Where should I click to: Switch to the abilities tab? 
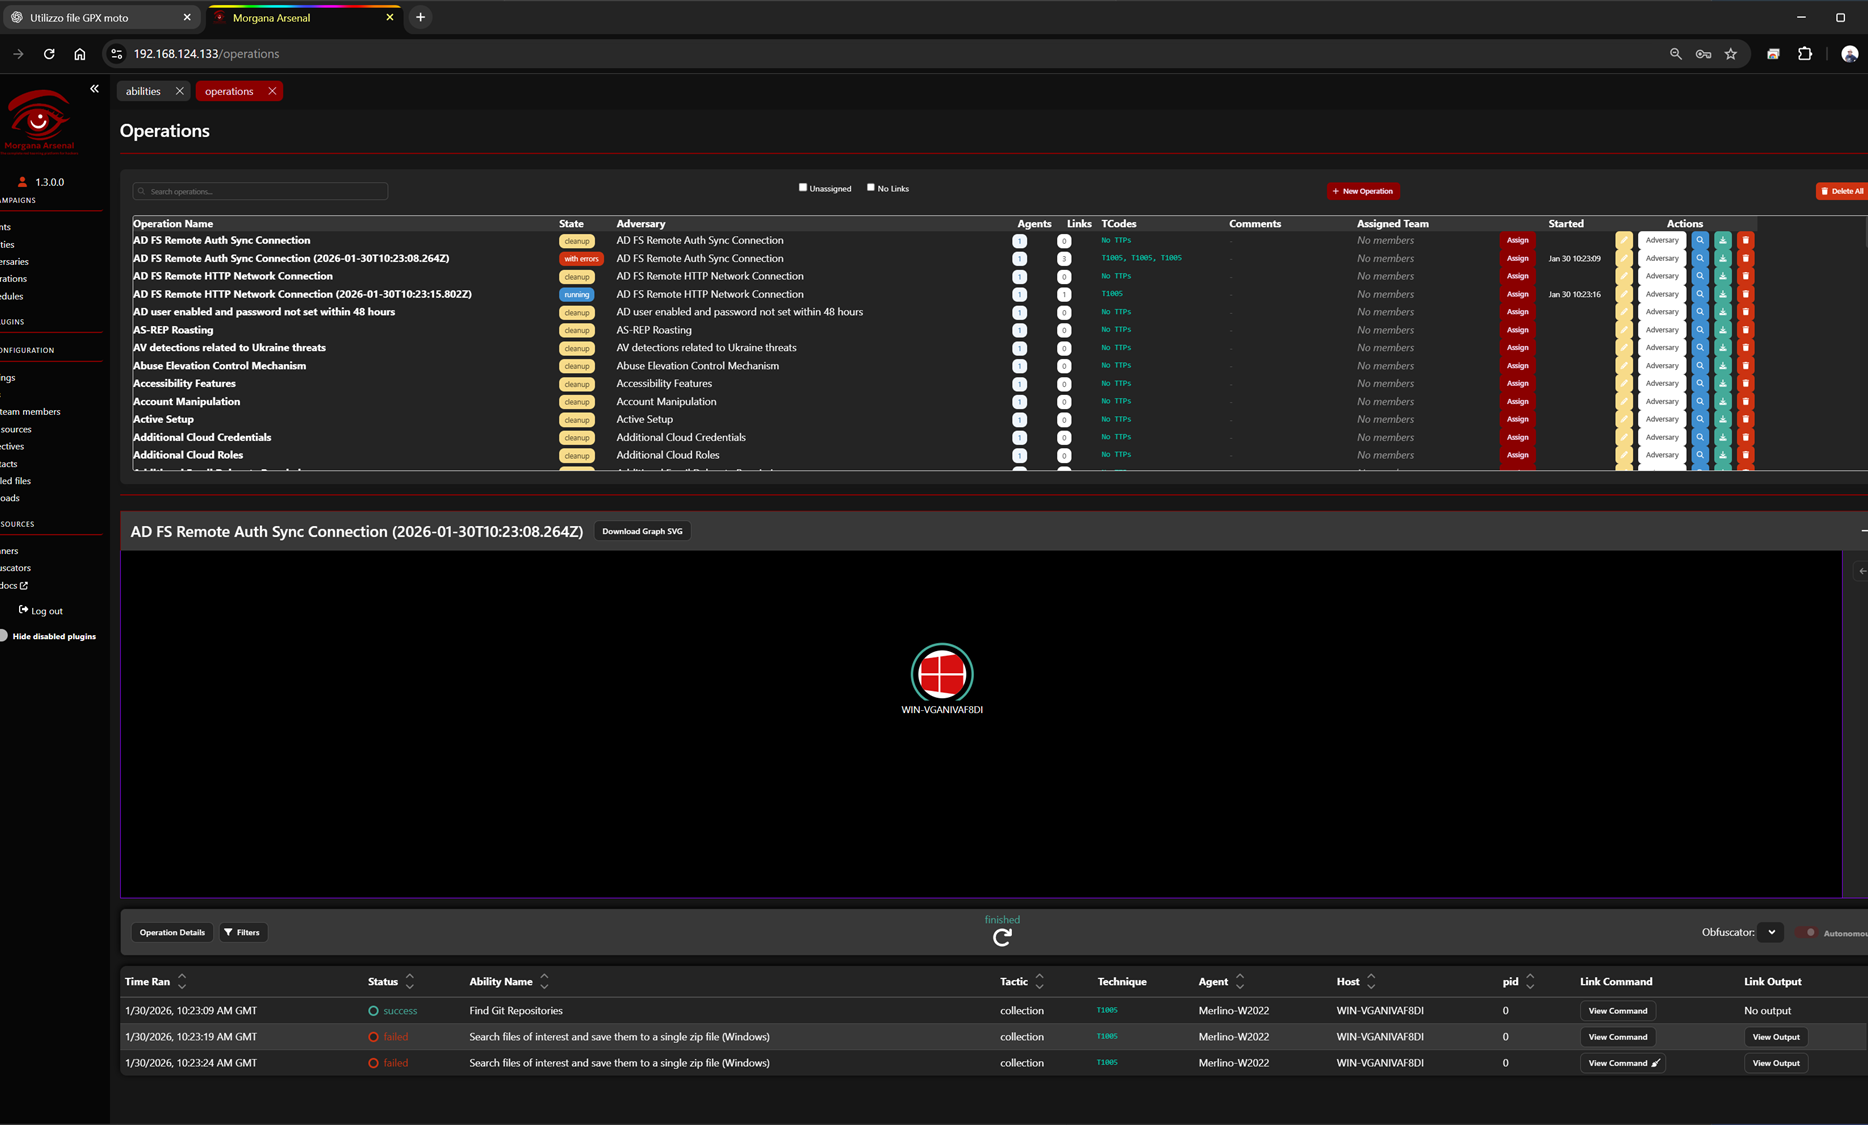point(143,91)
